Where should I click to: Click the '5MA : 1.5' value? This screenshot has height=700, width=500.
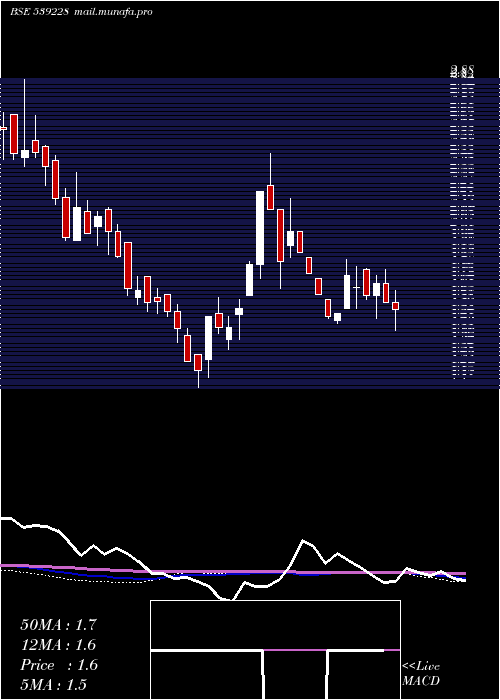pos(54,684)
